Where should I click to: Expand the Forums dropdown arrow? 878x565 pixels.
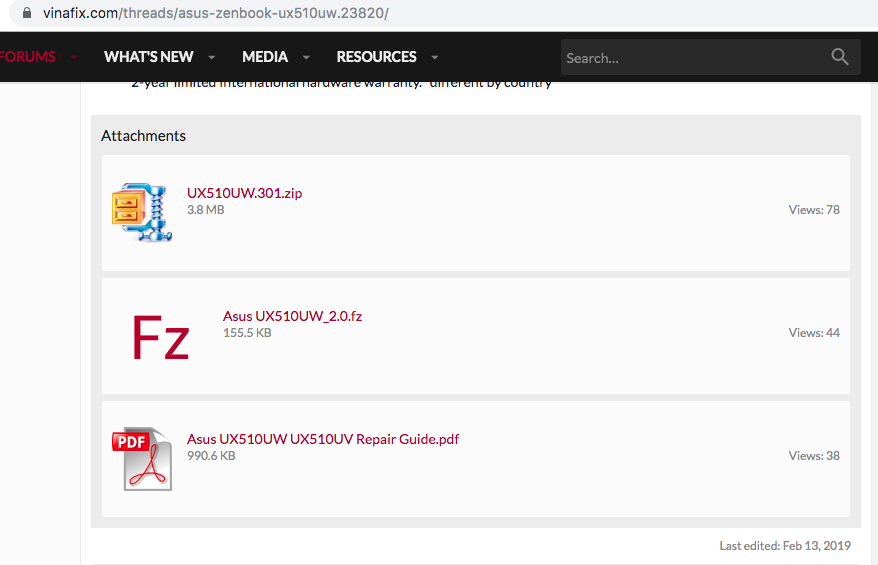click(x=73, y=57)
